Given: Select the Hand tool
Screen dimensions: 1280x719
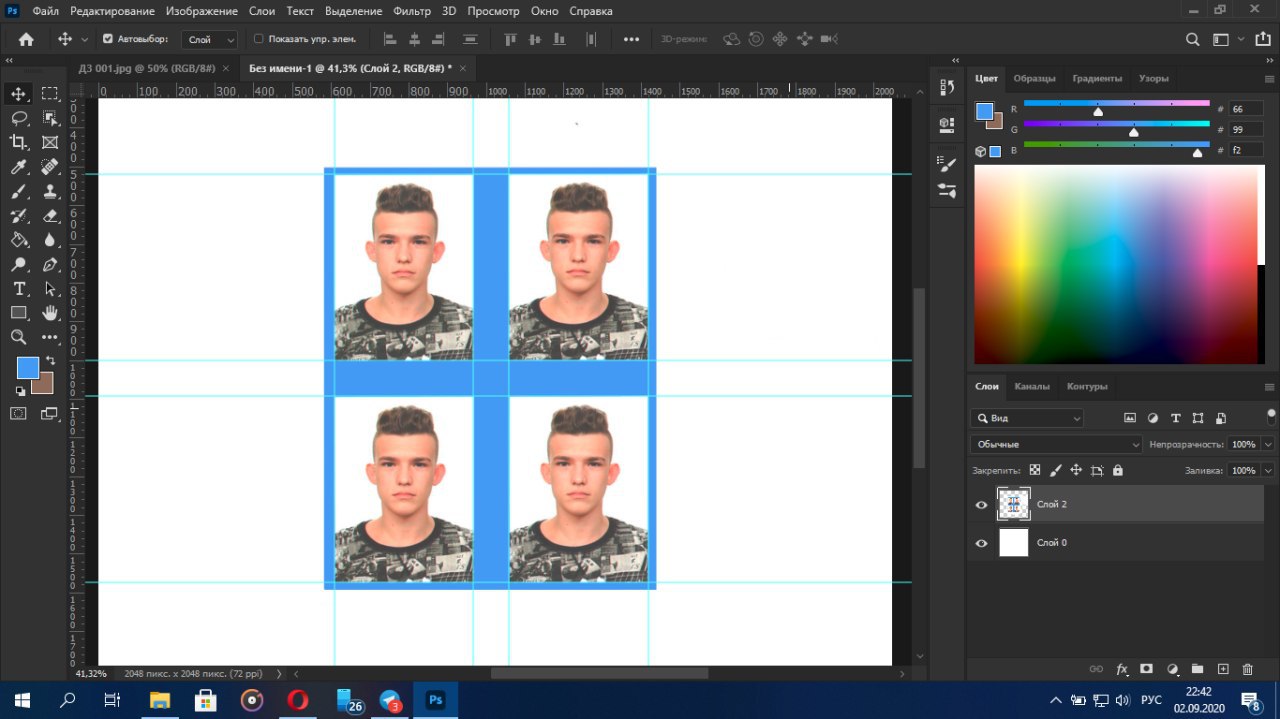Looking at the screenshot, I should tap(50, 313).
